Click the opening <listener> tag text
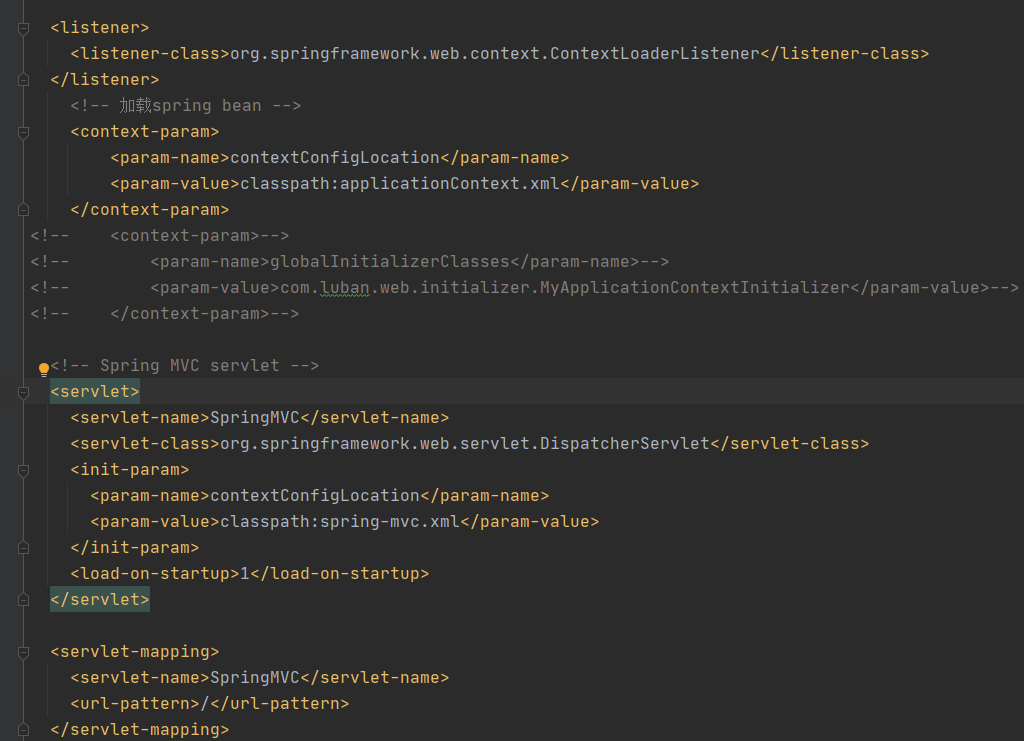This screenshot has height=741, width=1024. coord(100,27)
